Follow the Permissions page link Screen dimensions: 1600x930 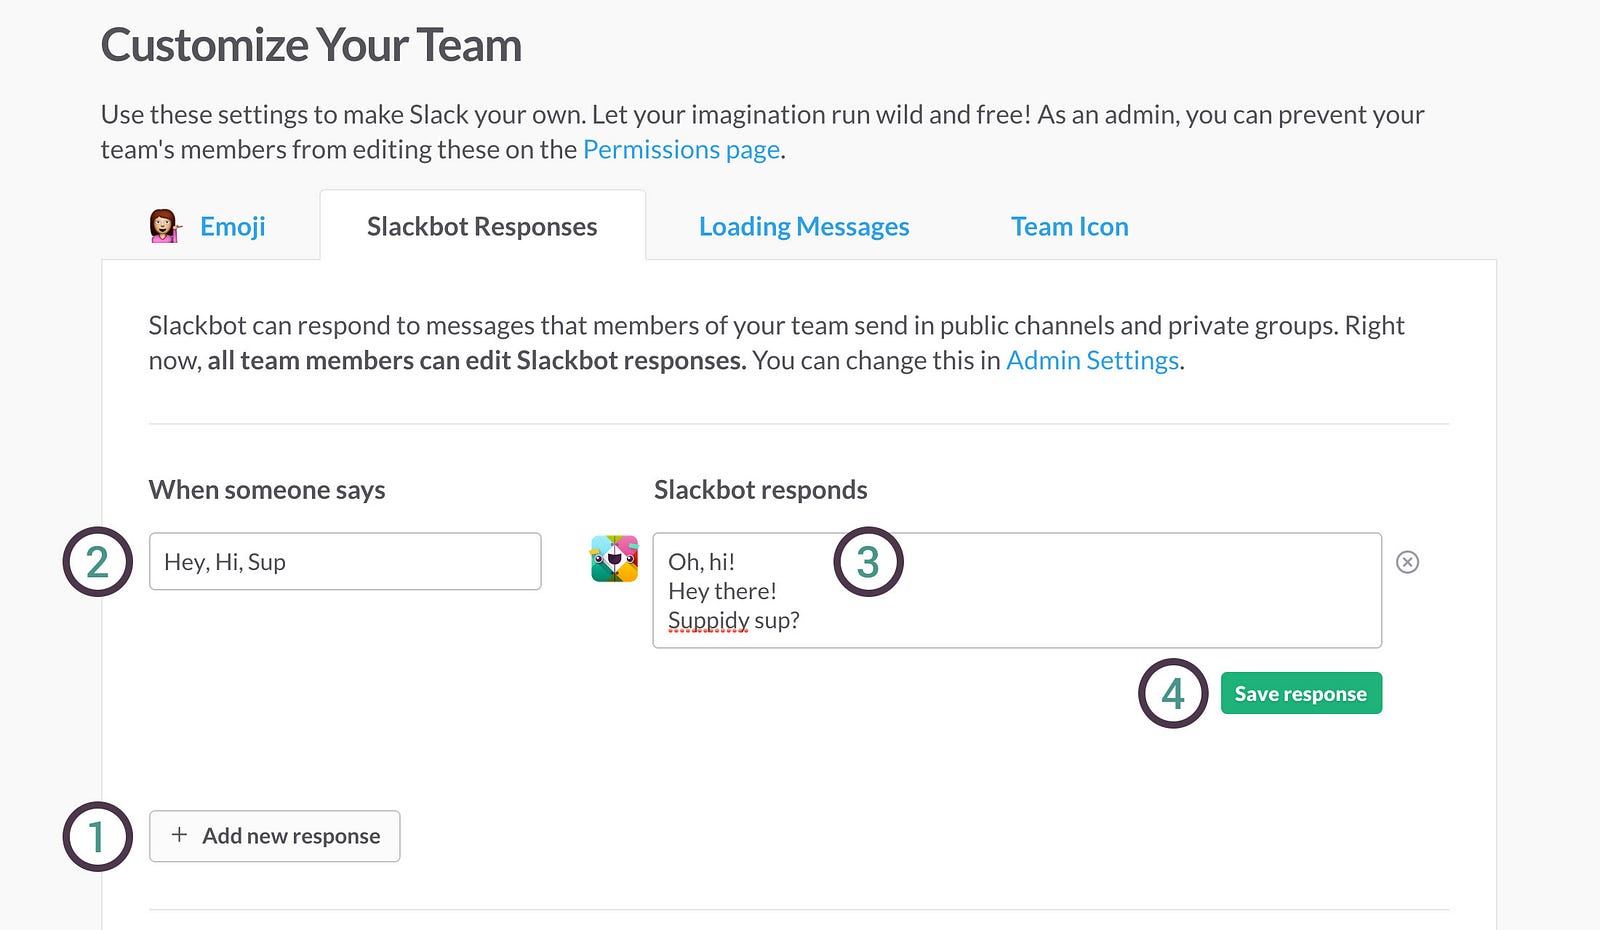tap(681, 150)
